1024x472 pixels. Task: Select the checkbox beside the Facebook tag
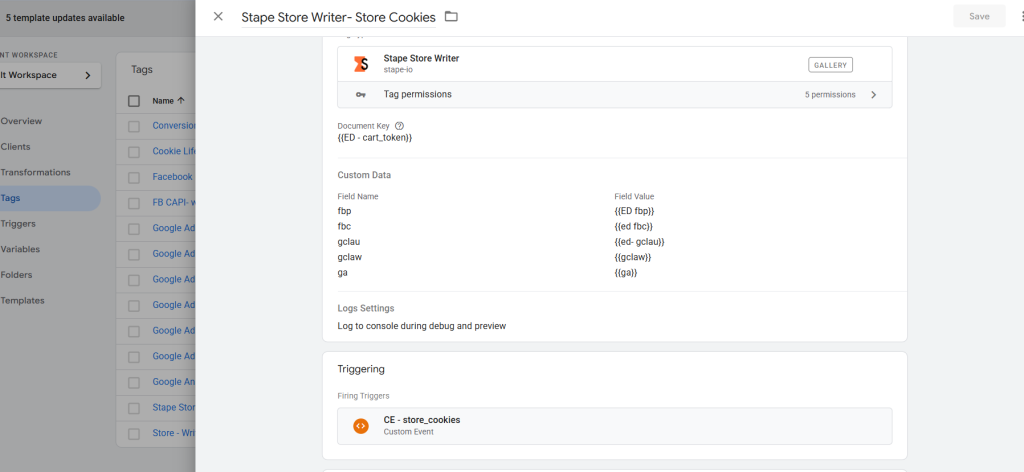click(x=134, y=177)
